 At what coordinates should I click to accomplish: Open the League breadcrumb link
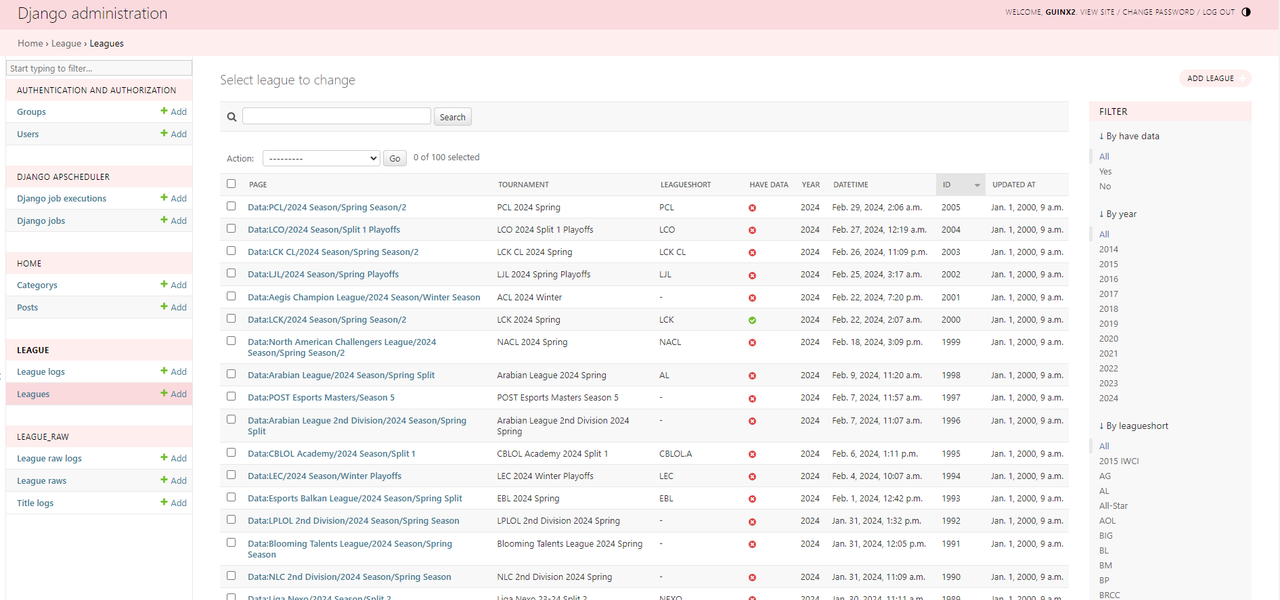tap(66, 44)
